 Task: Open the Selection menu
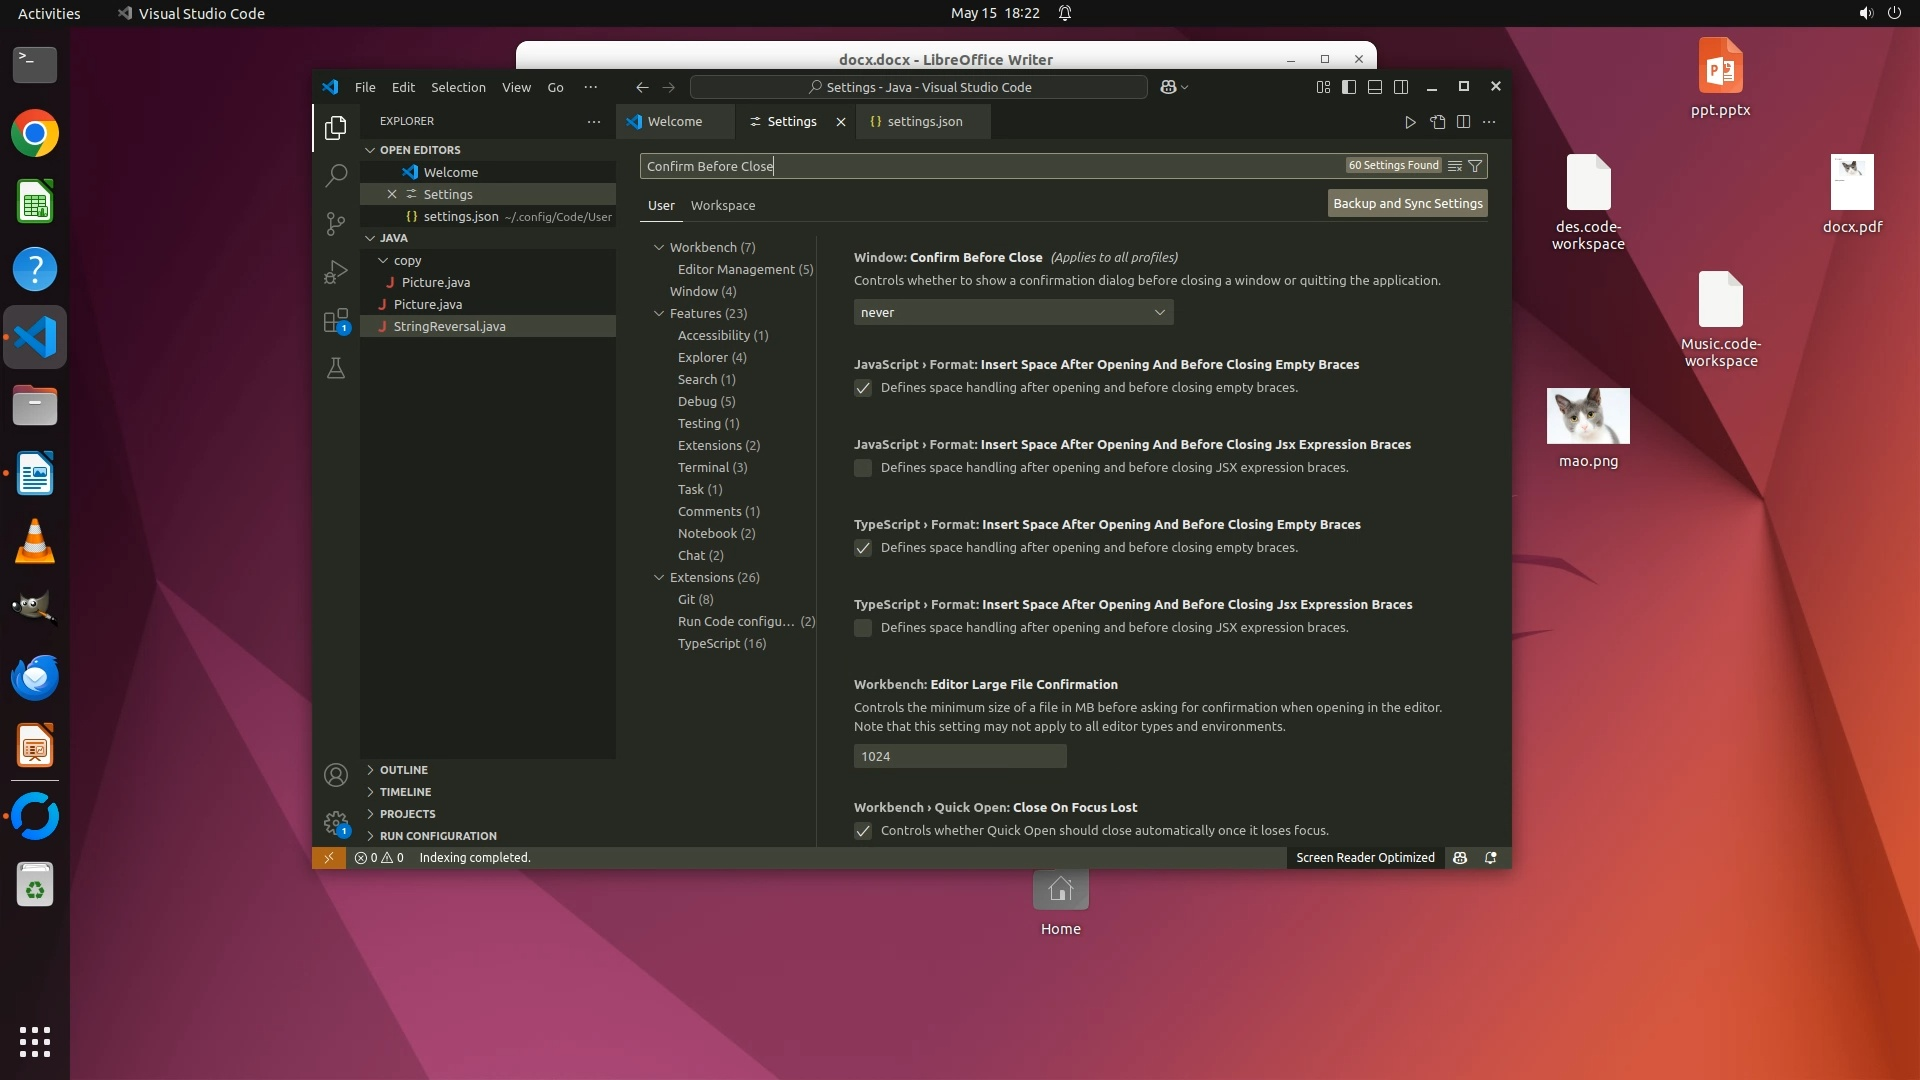pos(458,87)
